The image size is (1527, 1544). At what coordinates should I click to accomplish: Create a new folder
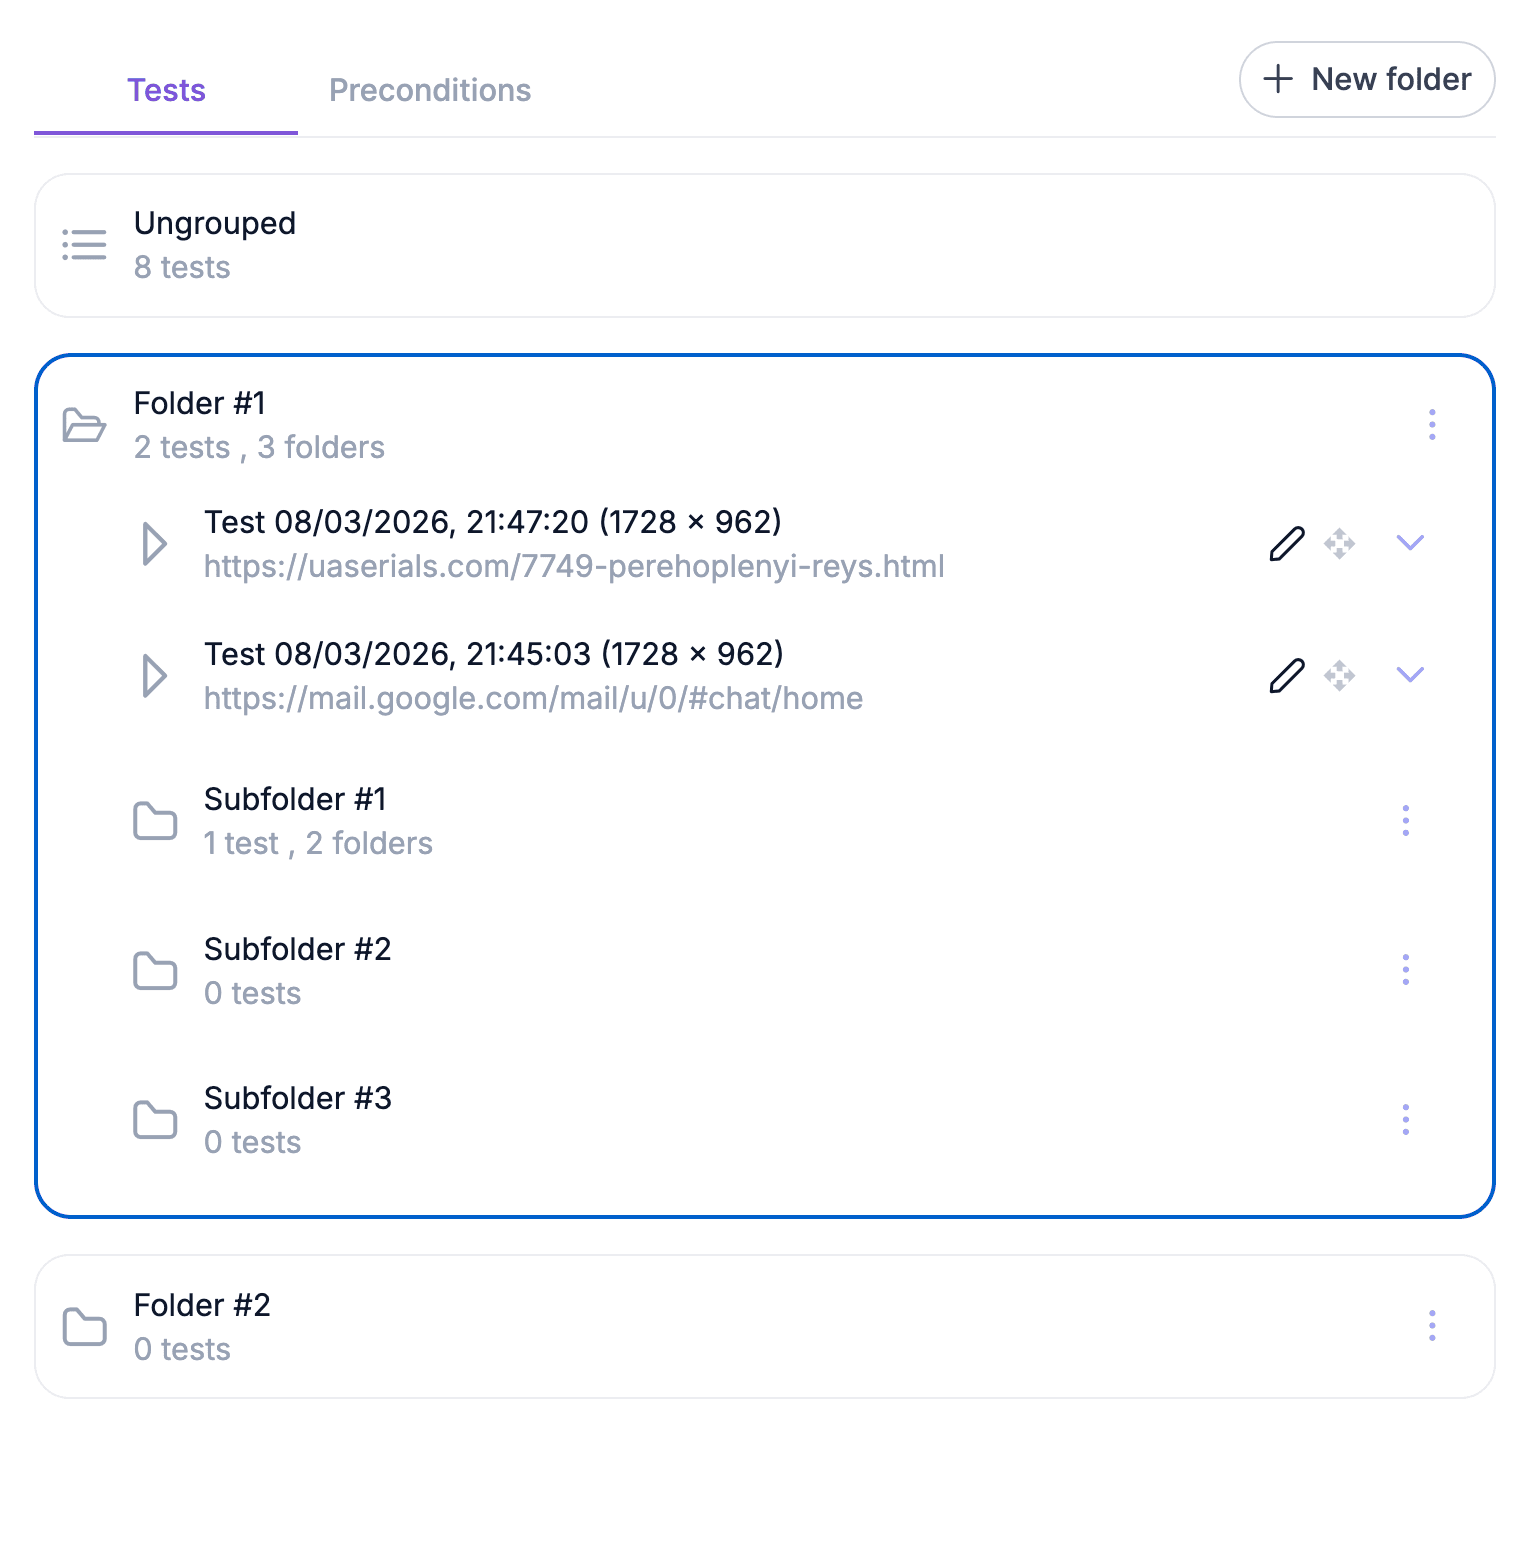pos(1366,79)
